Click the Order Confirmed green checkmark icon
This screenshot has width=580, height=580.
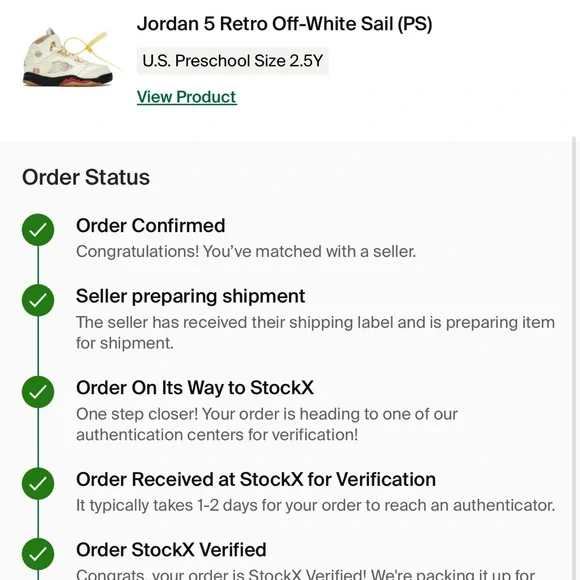pos(38,230)
